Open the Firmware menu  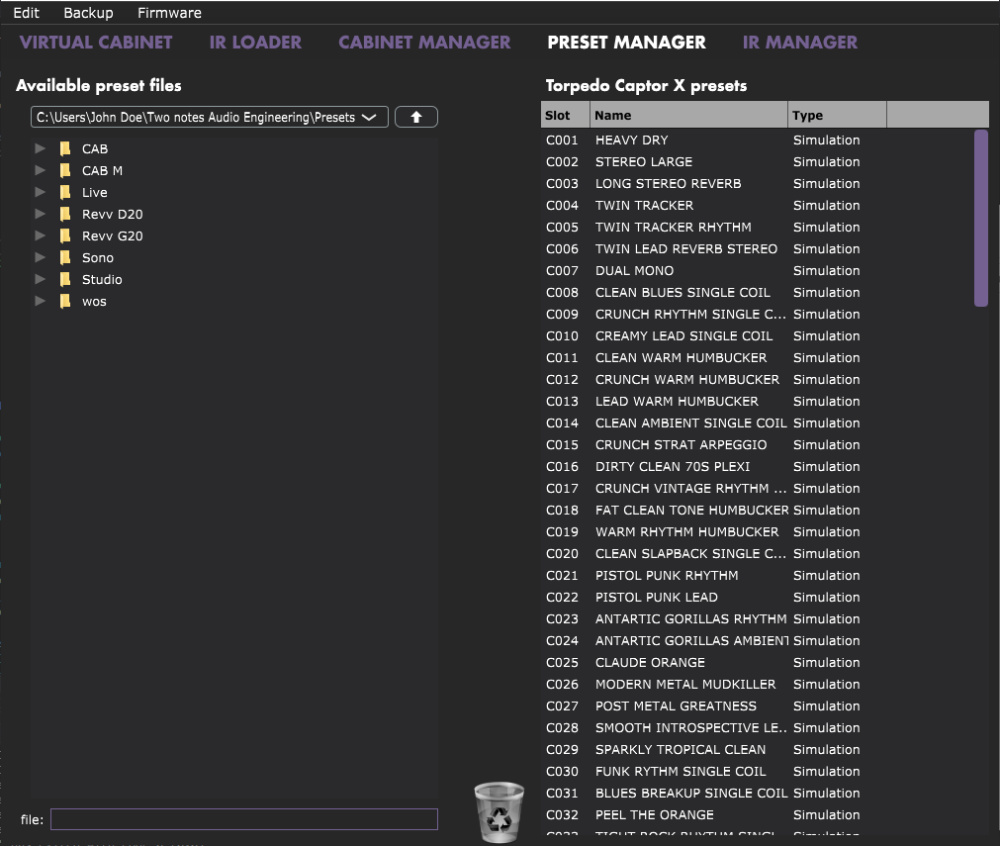click(x=169, y=13)
